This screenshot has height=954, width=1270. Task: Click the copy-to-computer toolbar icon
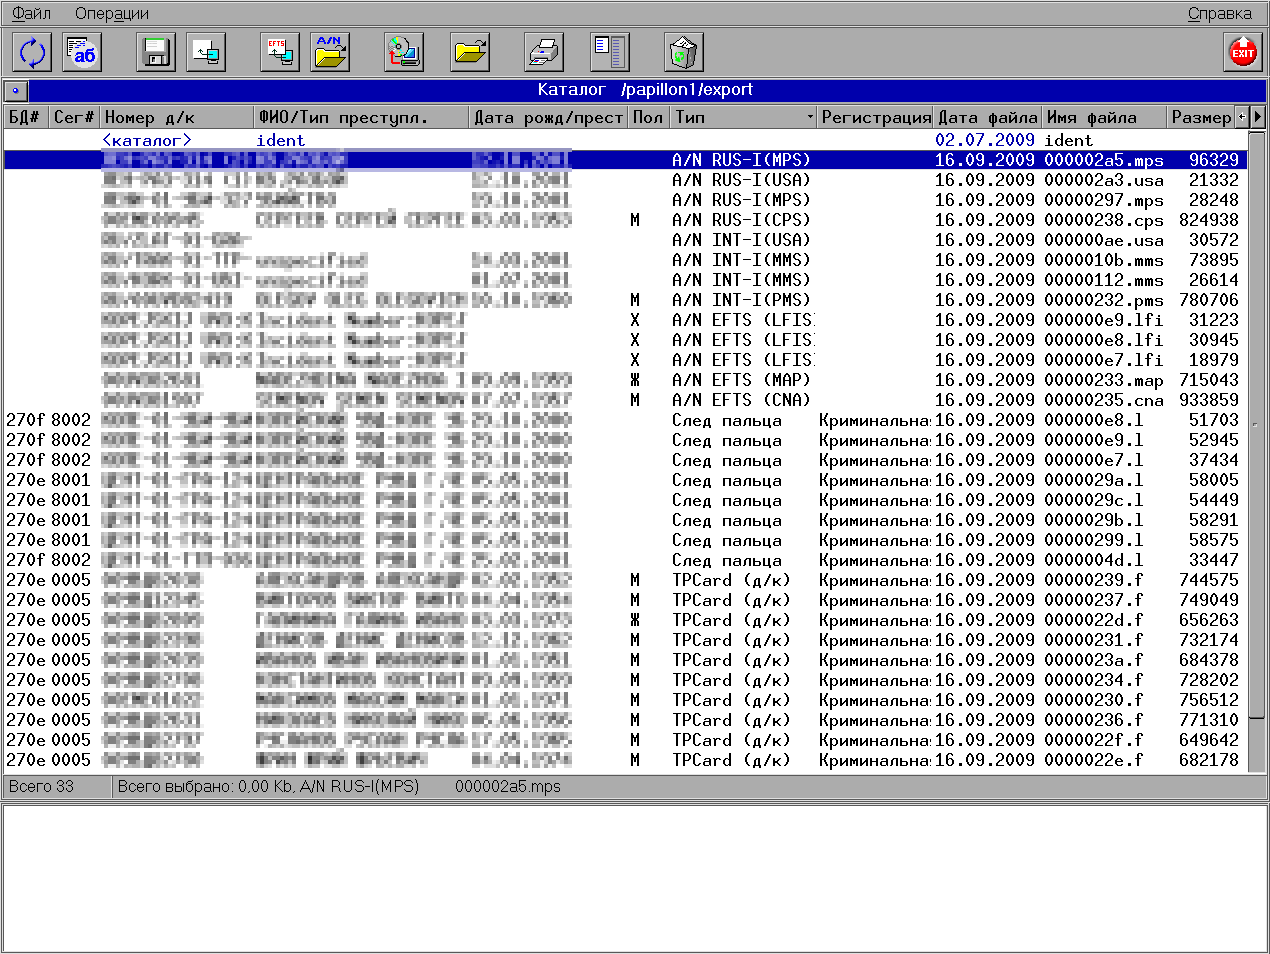(206, 52)
